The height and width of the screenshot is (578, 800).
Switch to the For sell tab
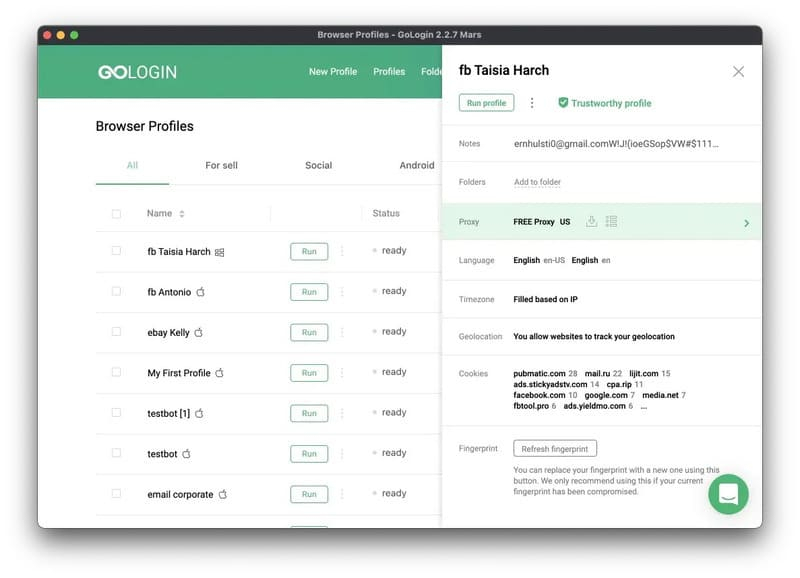pyautogui.click(x=221, y=165)
